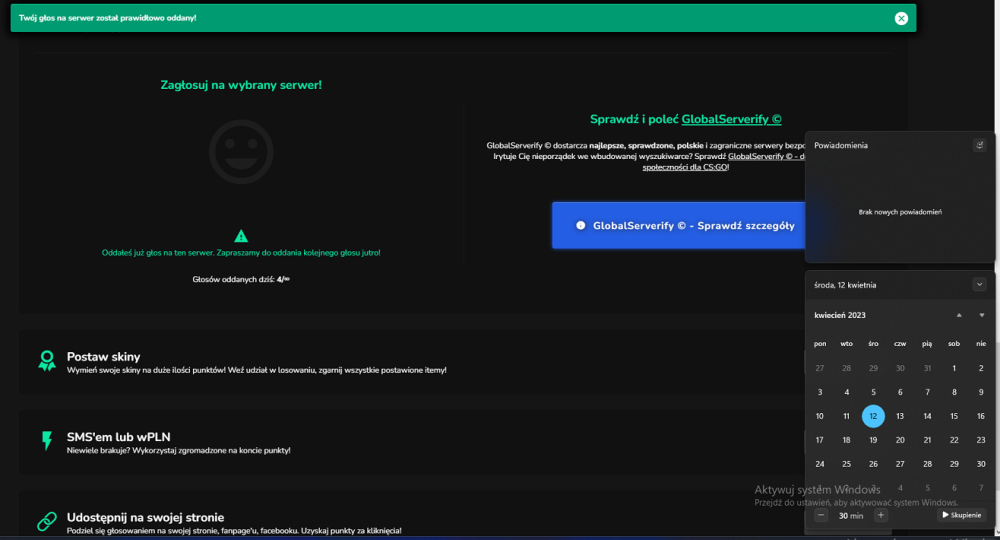This screenshot has width=1000, height=540.
Task: Click GlobalServerify © - Sprawdź szczegóły button
Action: 679,225
